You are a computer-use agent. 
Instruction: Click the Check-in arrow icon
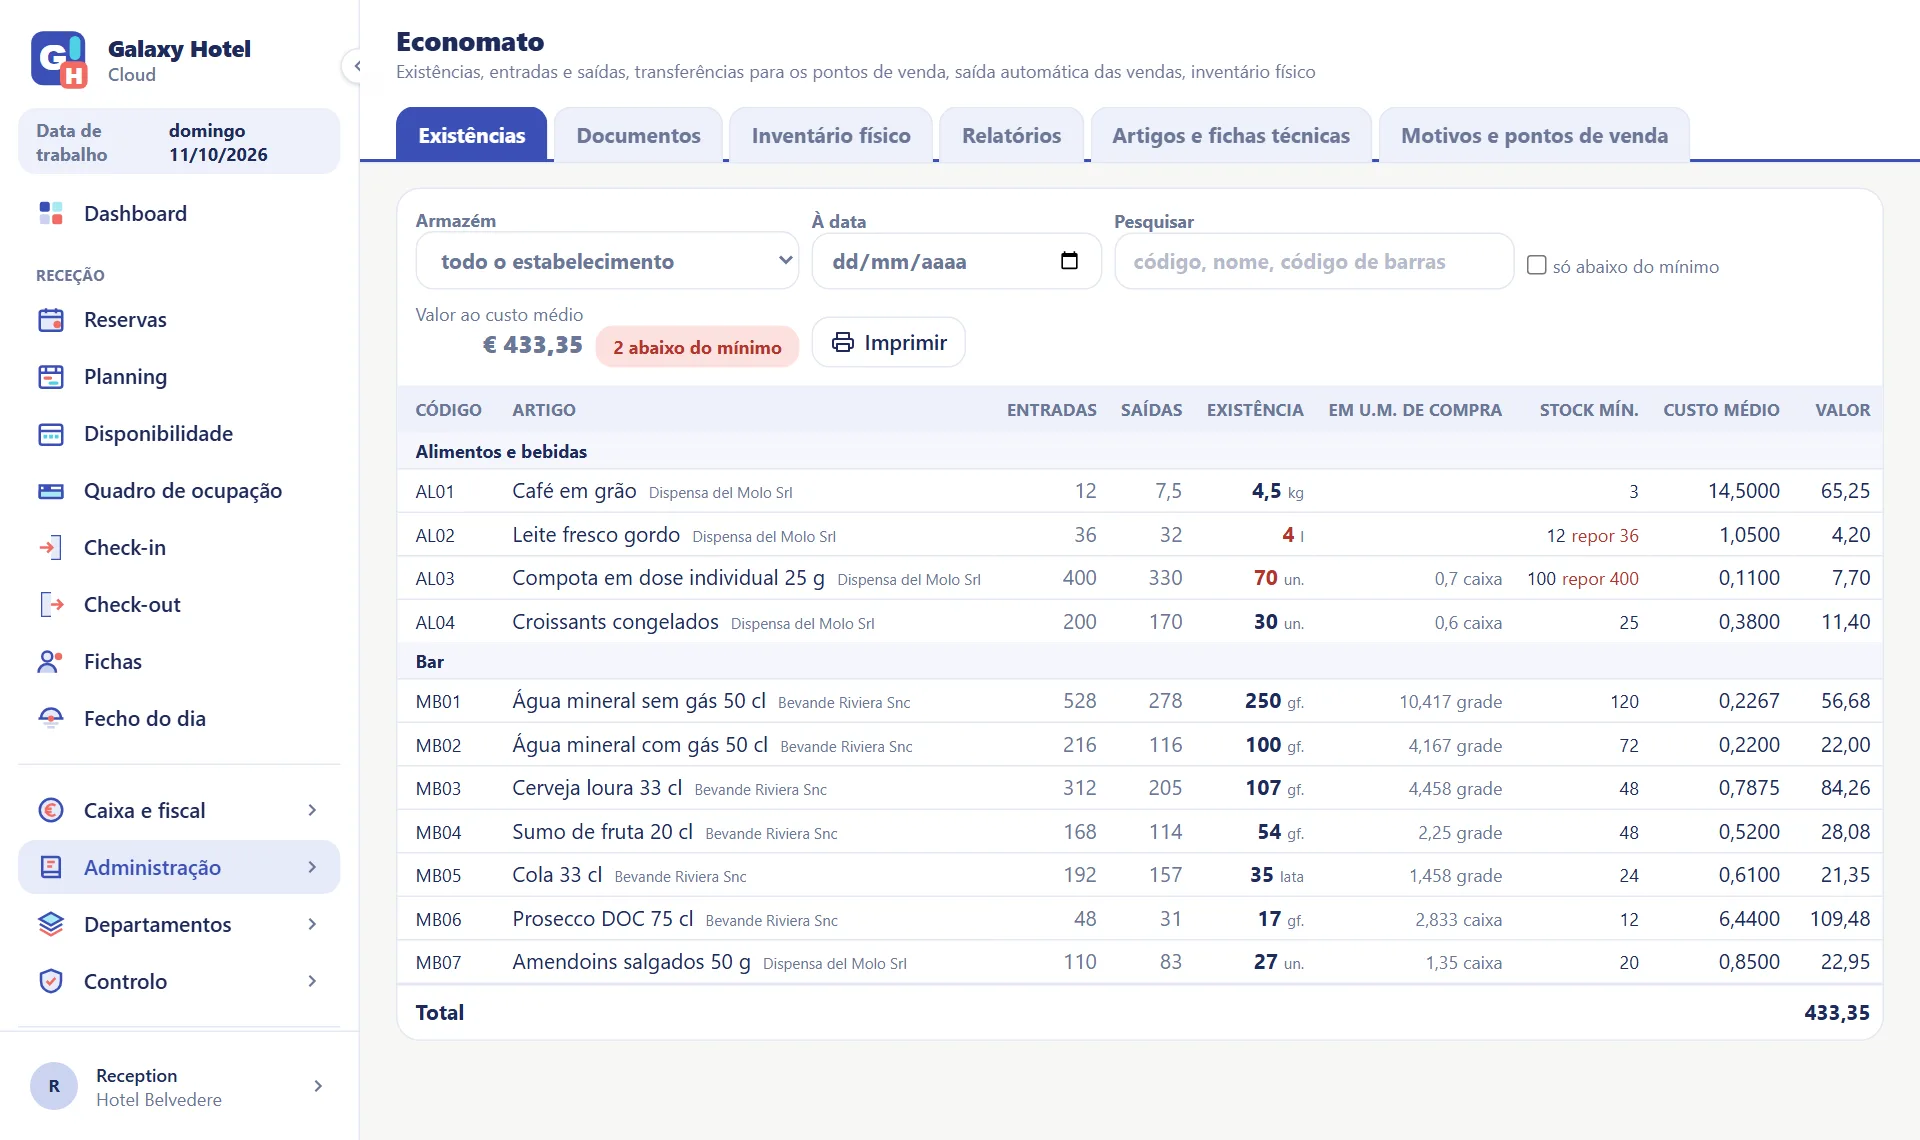click(x=51, y=548)
